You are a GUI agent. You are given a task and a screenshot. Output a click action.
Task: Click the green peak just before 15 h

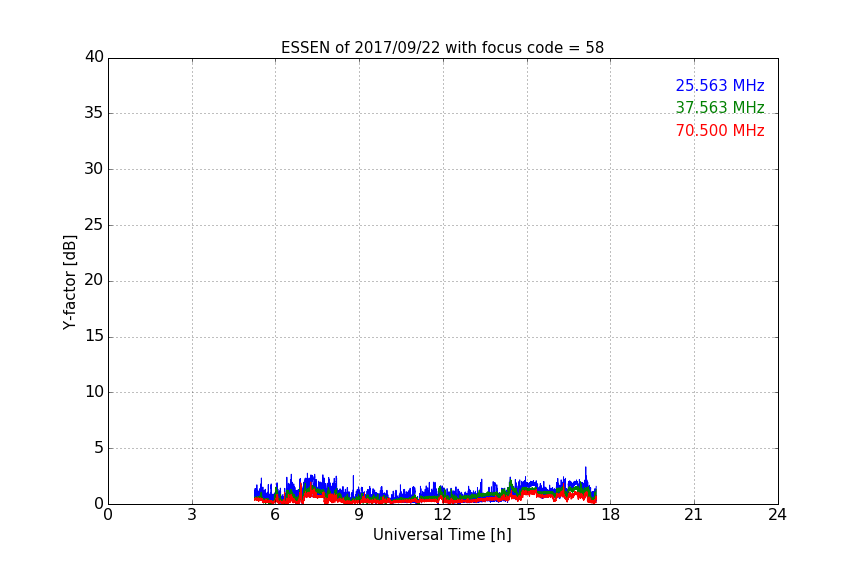click(x=510, y=480)
